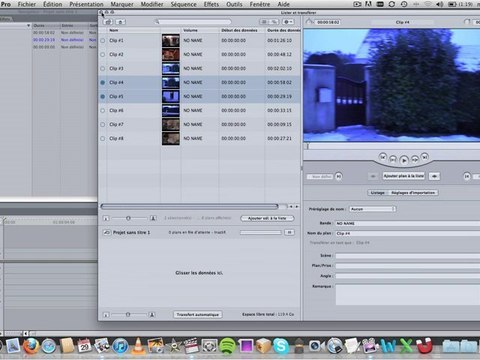Open iTunes from the Dock
The width and height of the screenshot is (480, 360).
(120, 346)
